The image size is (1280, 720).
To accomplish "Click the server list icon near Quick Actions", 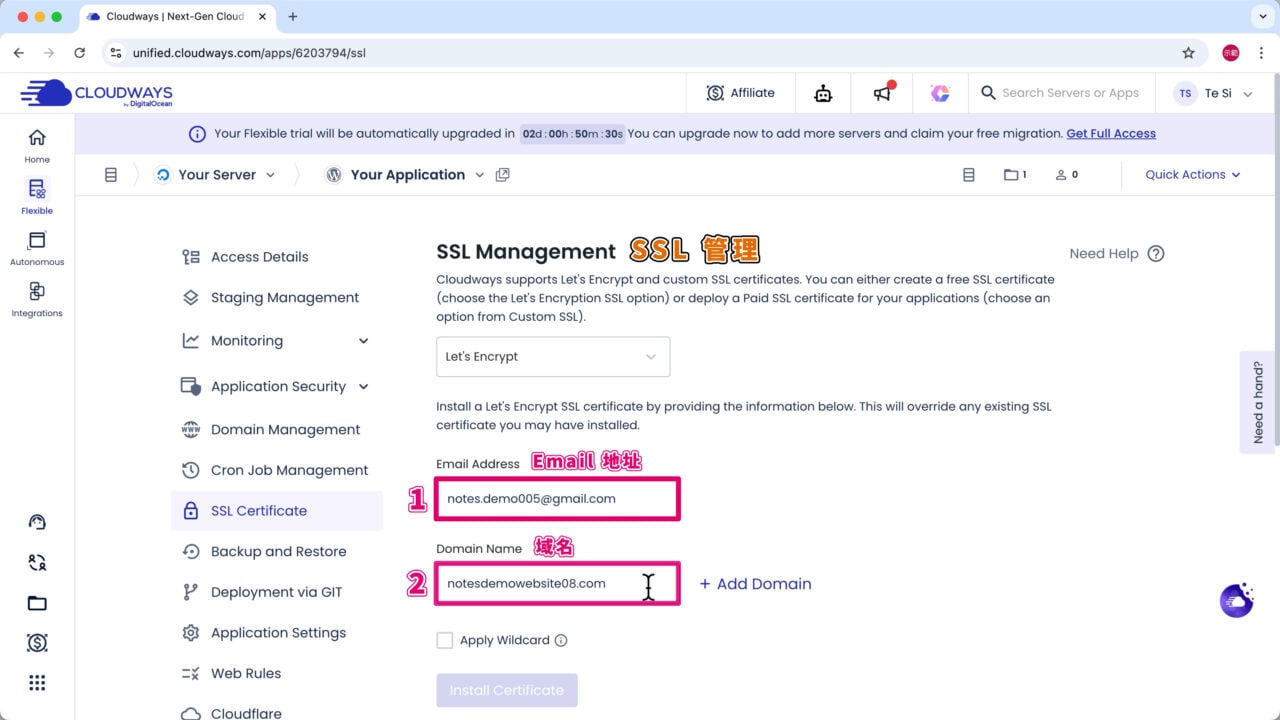I will tap(968, 174).
